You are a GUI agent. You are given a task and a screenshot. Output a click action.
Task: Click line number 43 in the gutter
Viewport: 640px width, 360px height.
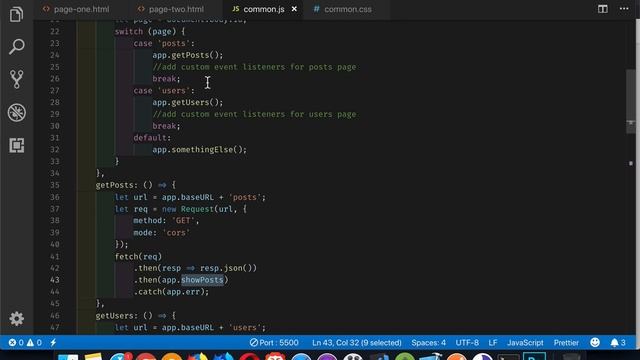pos(55,280)
